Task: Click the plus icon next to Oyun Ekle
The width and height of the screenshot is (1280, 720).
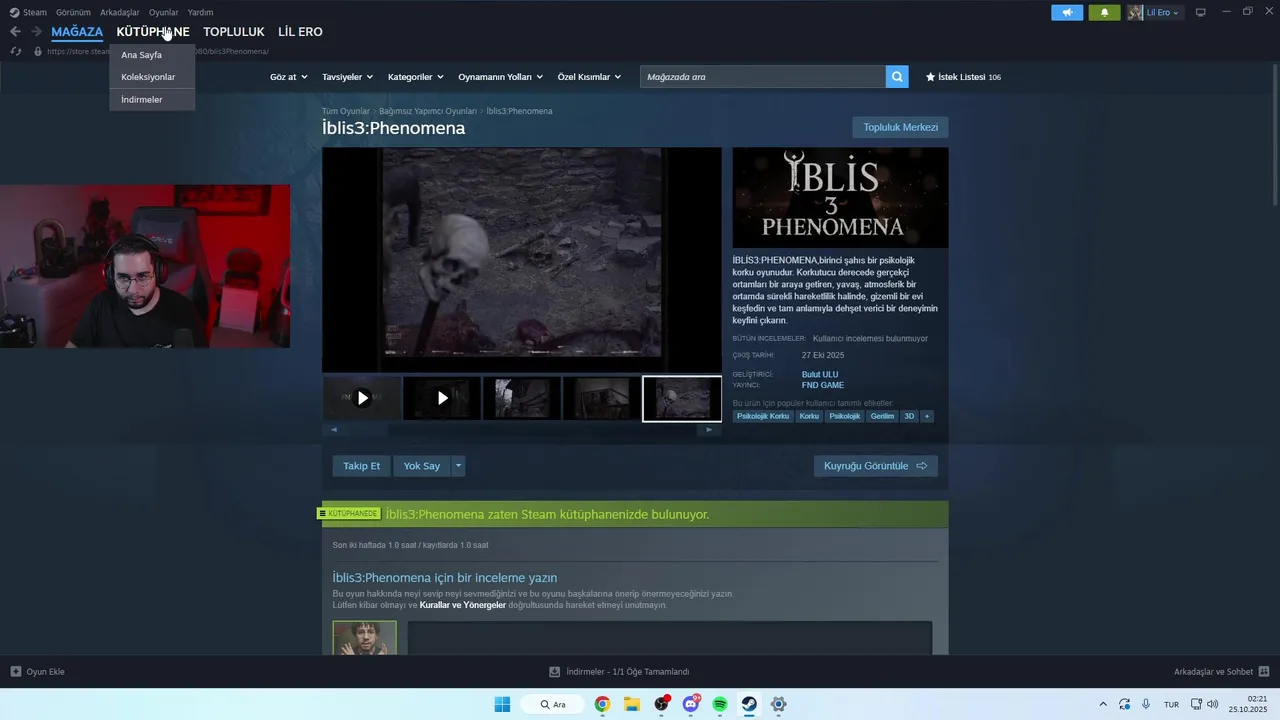Action: coord(16,671)
